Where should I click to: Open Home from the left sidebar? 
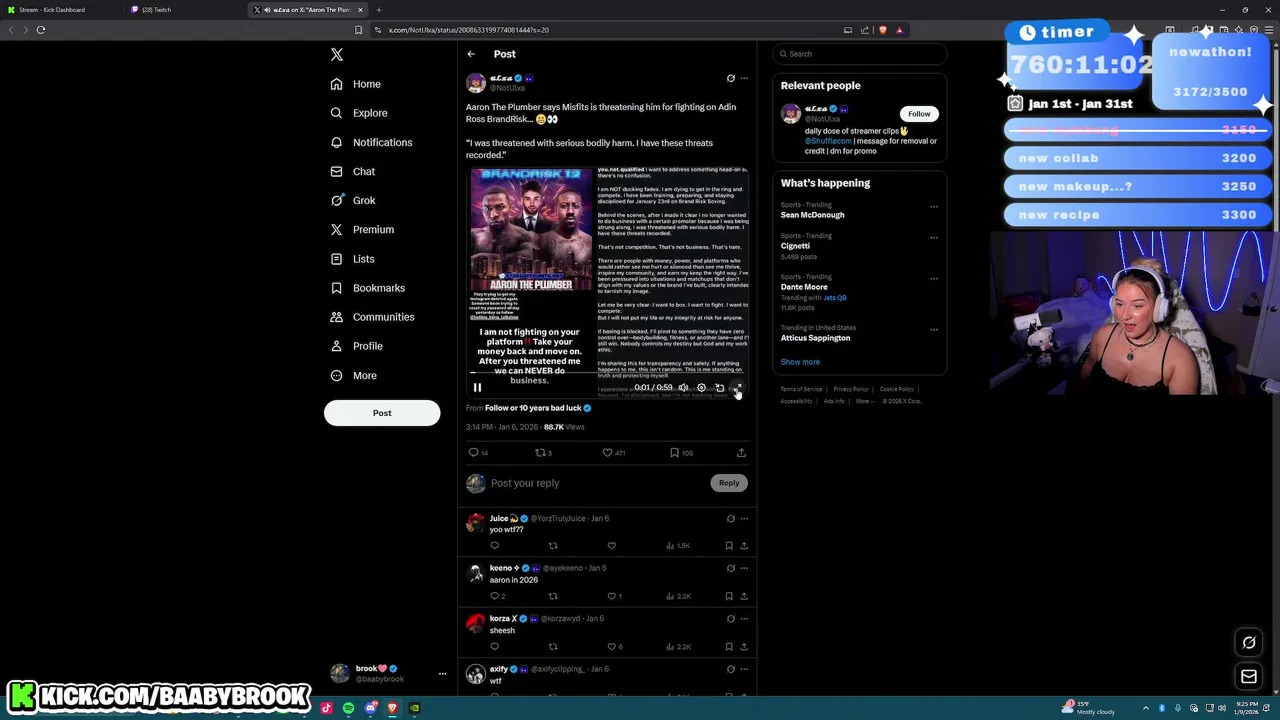coord(356,84)
